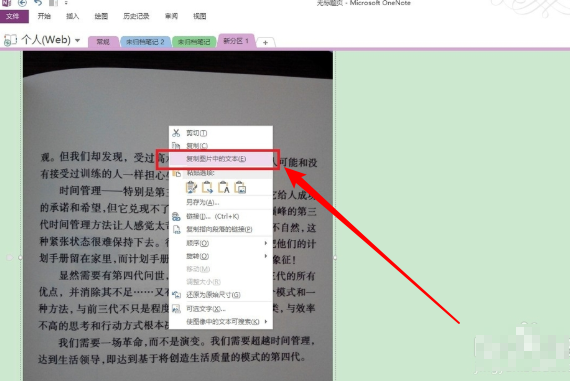Click the purple 文件 button
The width and height of the screenshot is (570, 381).
coord(14,16)
